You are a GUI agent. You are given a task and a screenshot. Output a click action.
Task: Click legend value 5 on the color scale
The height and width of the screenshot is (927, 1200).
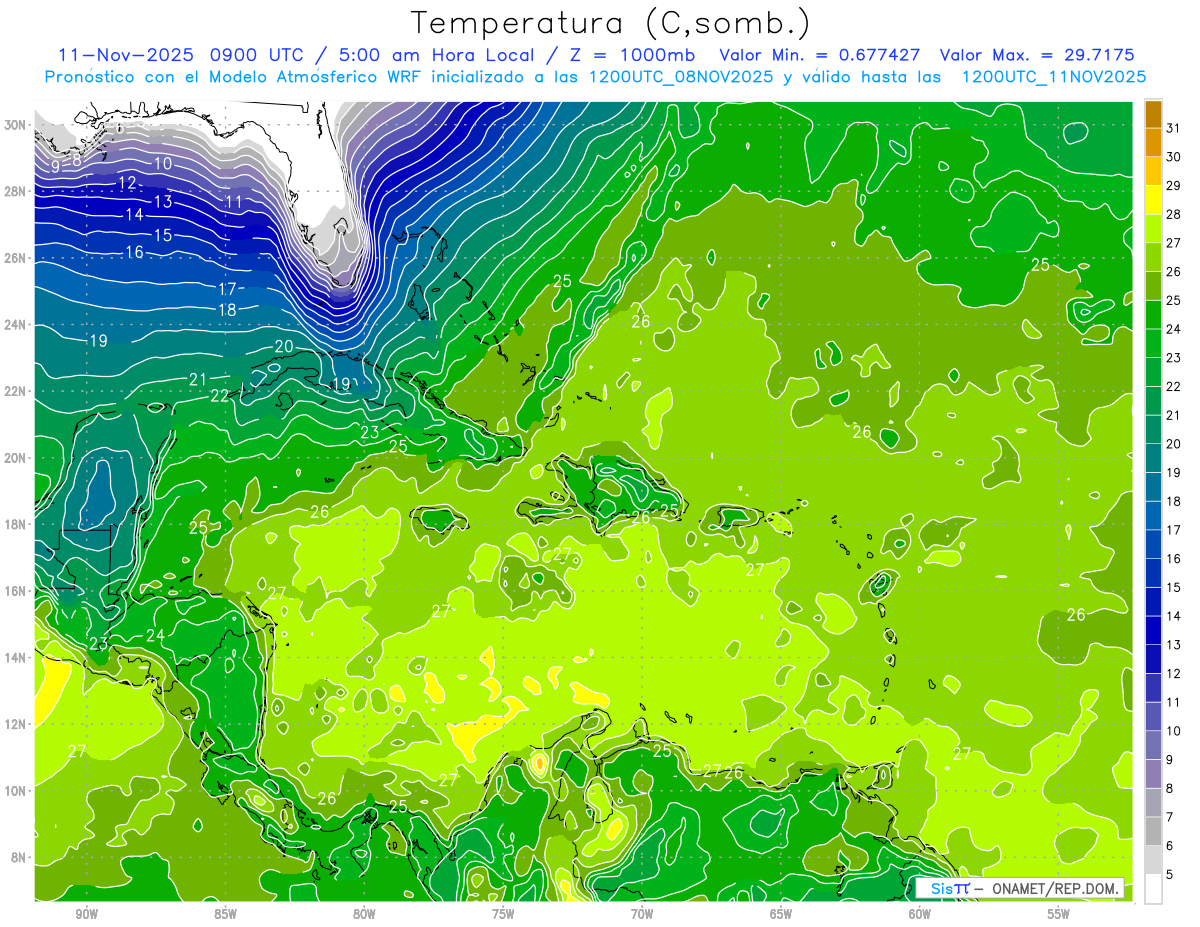[1171, 874]
